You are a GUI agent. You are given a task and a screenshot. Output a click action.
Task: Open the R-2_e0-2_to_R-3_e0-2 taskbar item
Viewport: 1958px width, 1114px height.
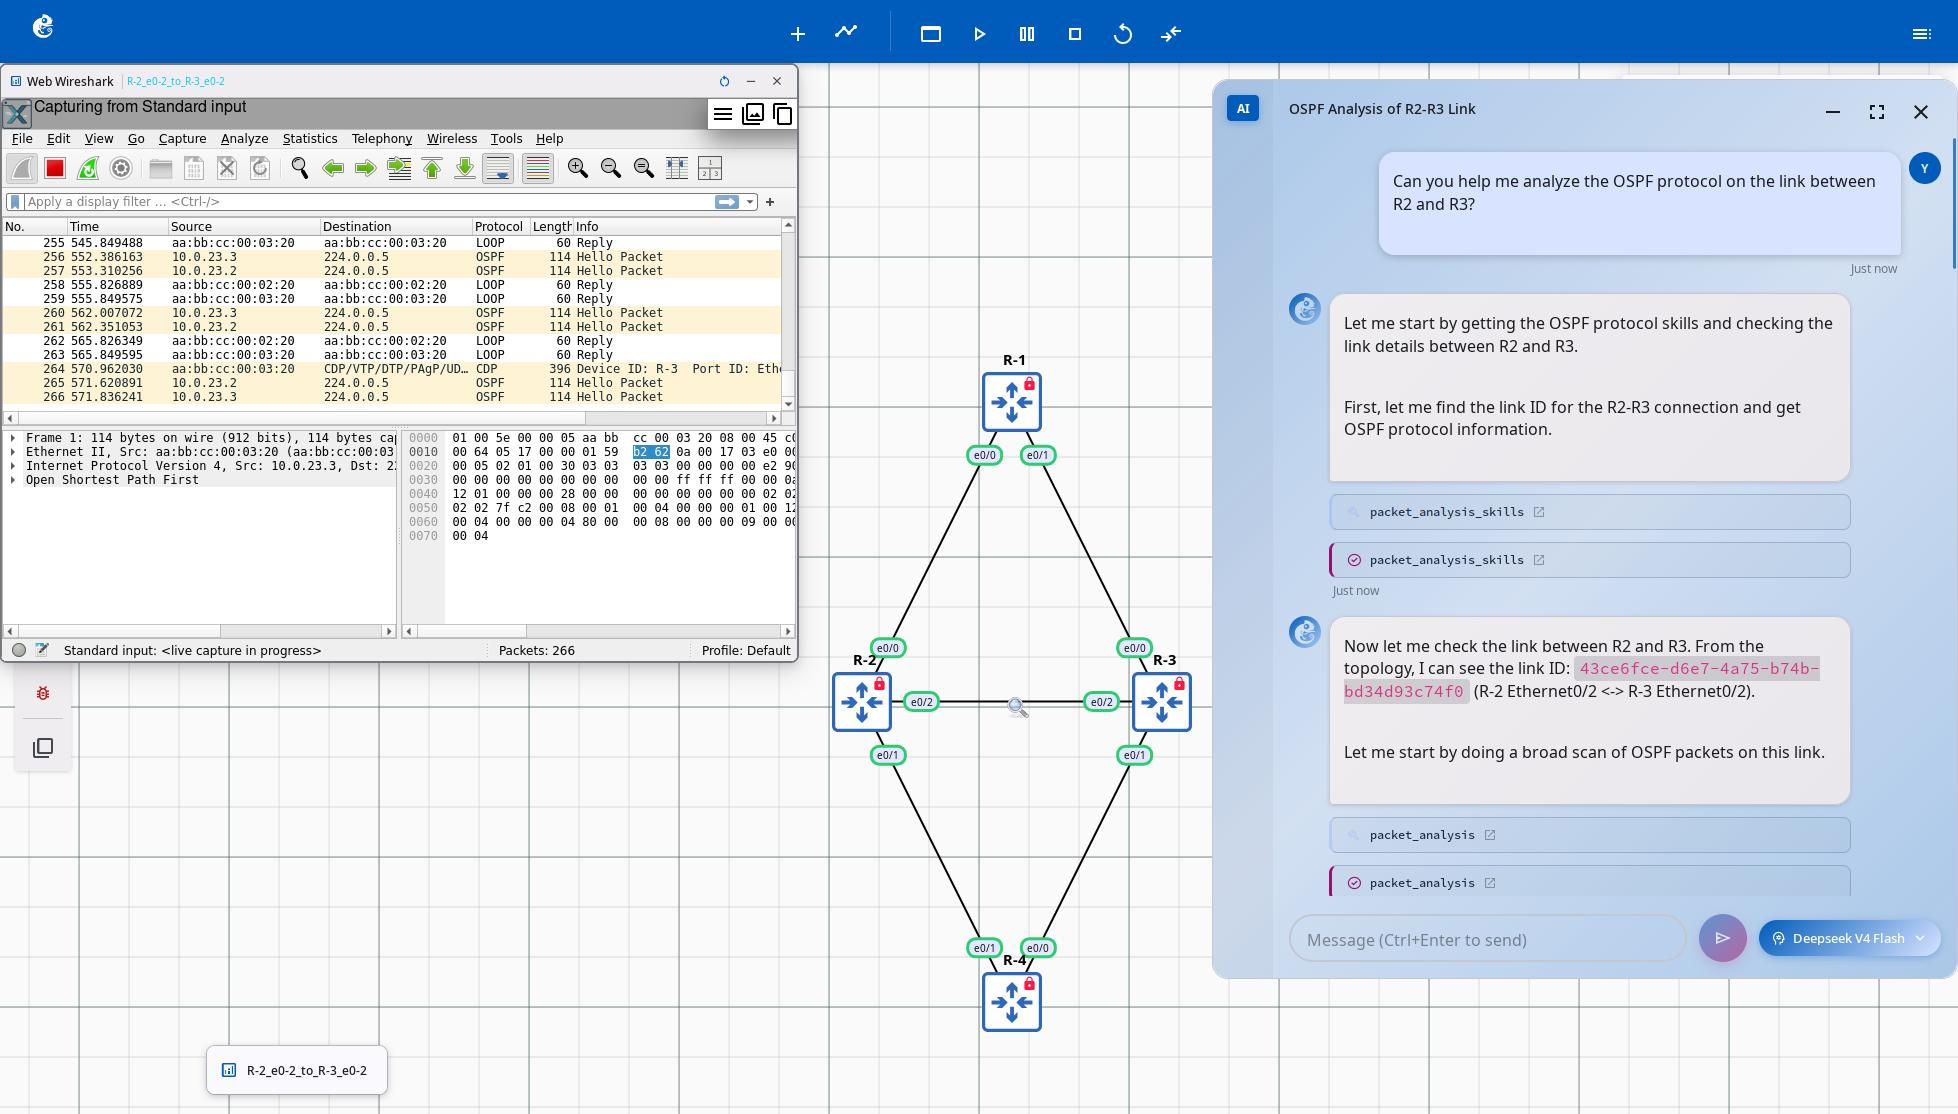pos(297,1070)
